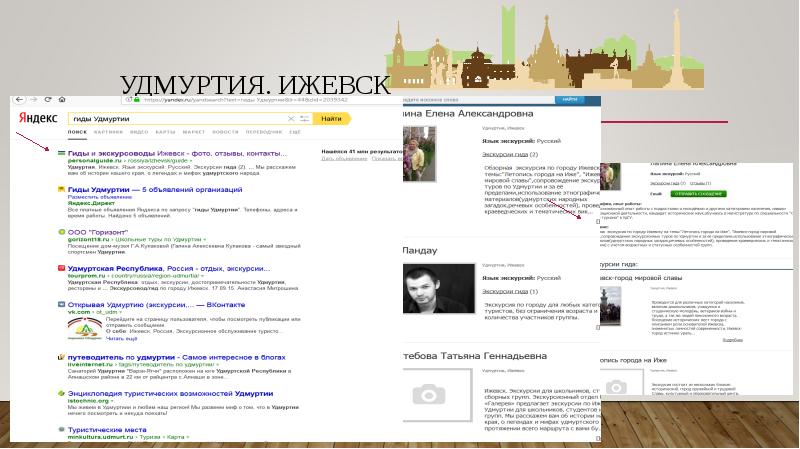Click yellow favicon beside Гиды Удмуртии объявлений
The height and width of the screenshot is (449, 800).
(61, 189)
